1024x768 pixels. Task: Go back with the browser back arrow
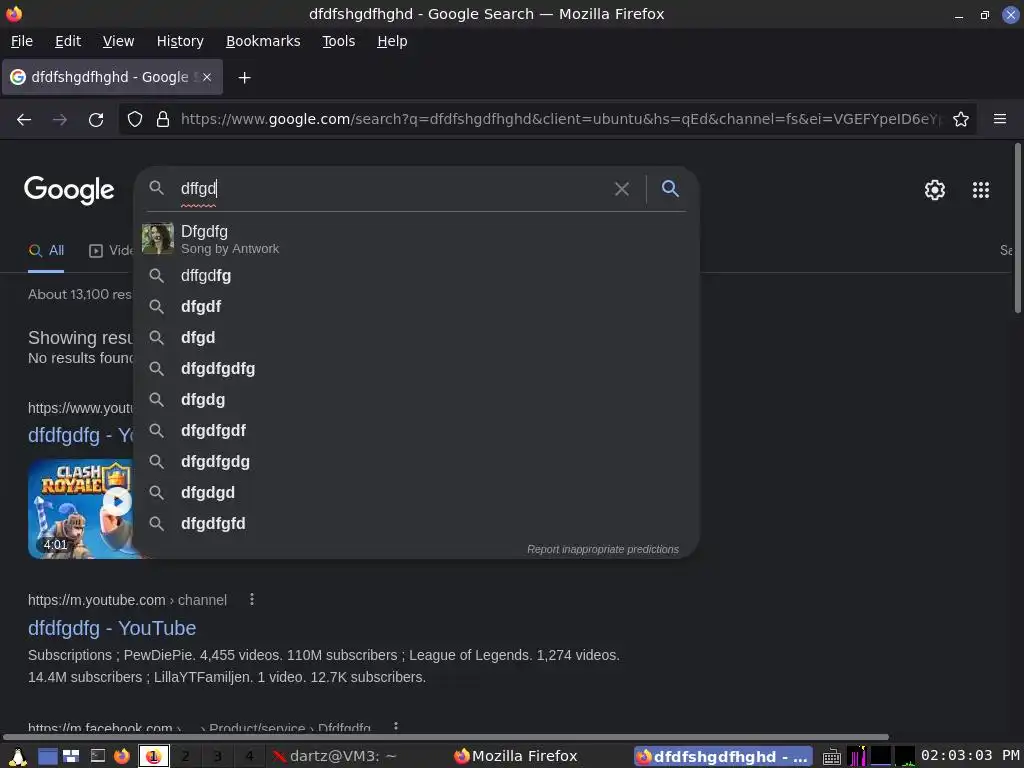(x=24, y=120)
